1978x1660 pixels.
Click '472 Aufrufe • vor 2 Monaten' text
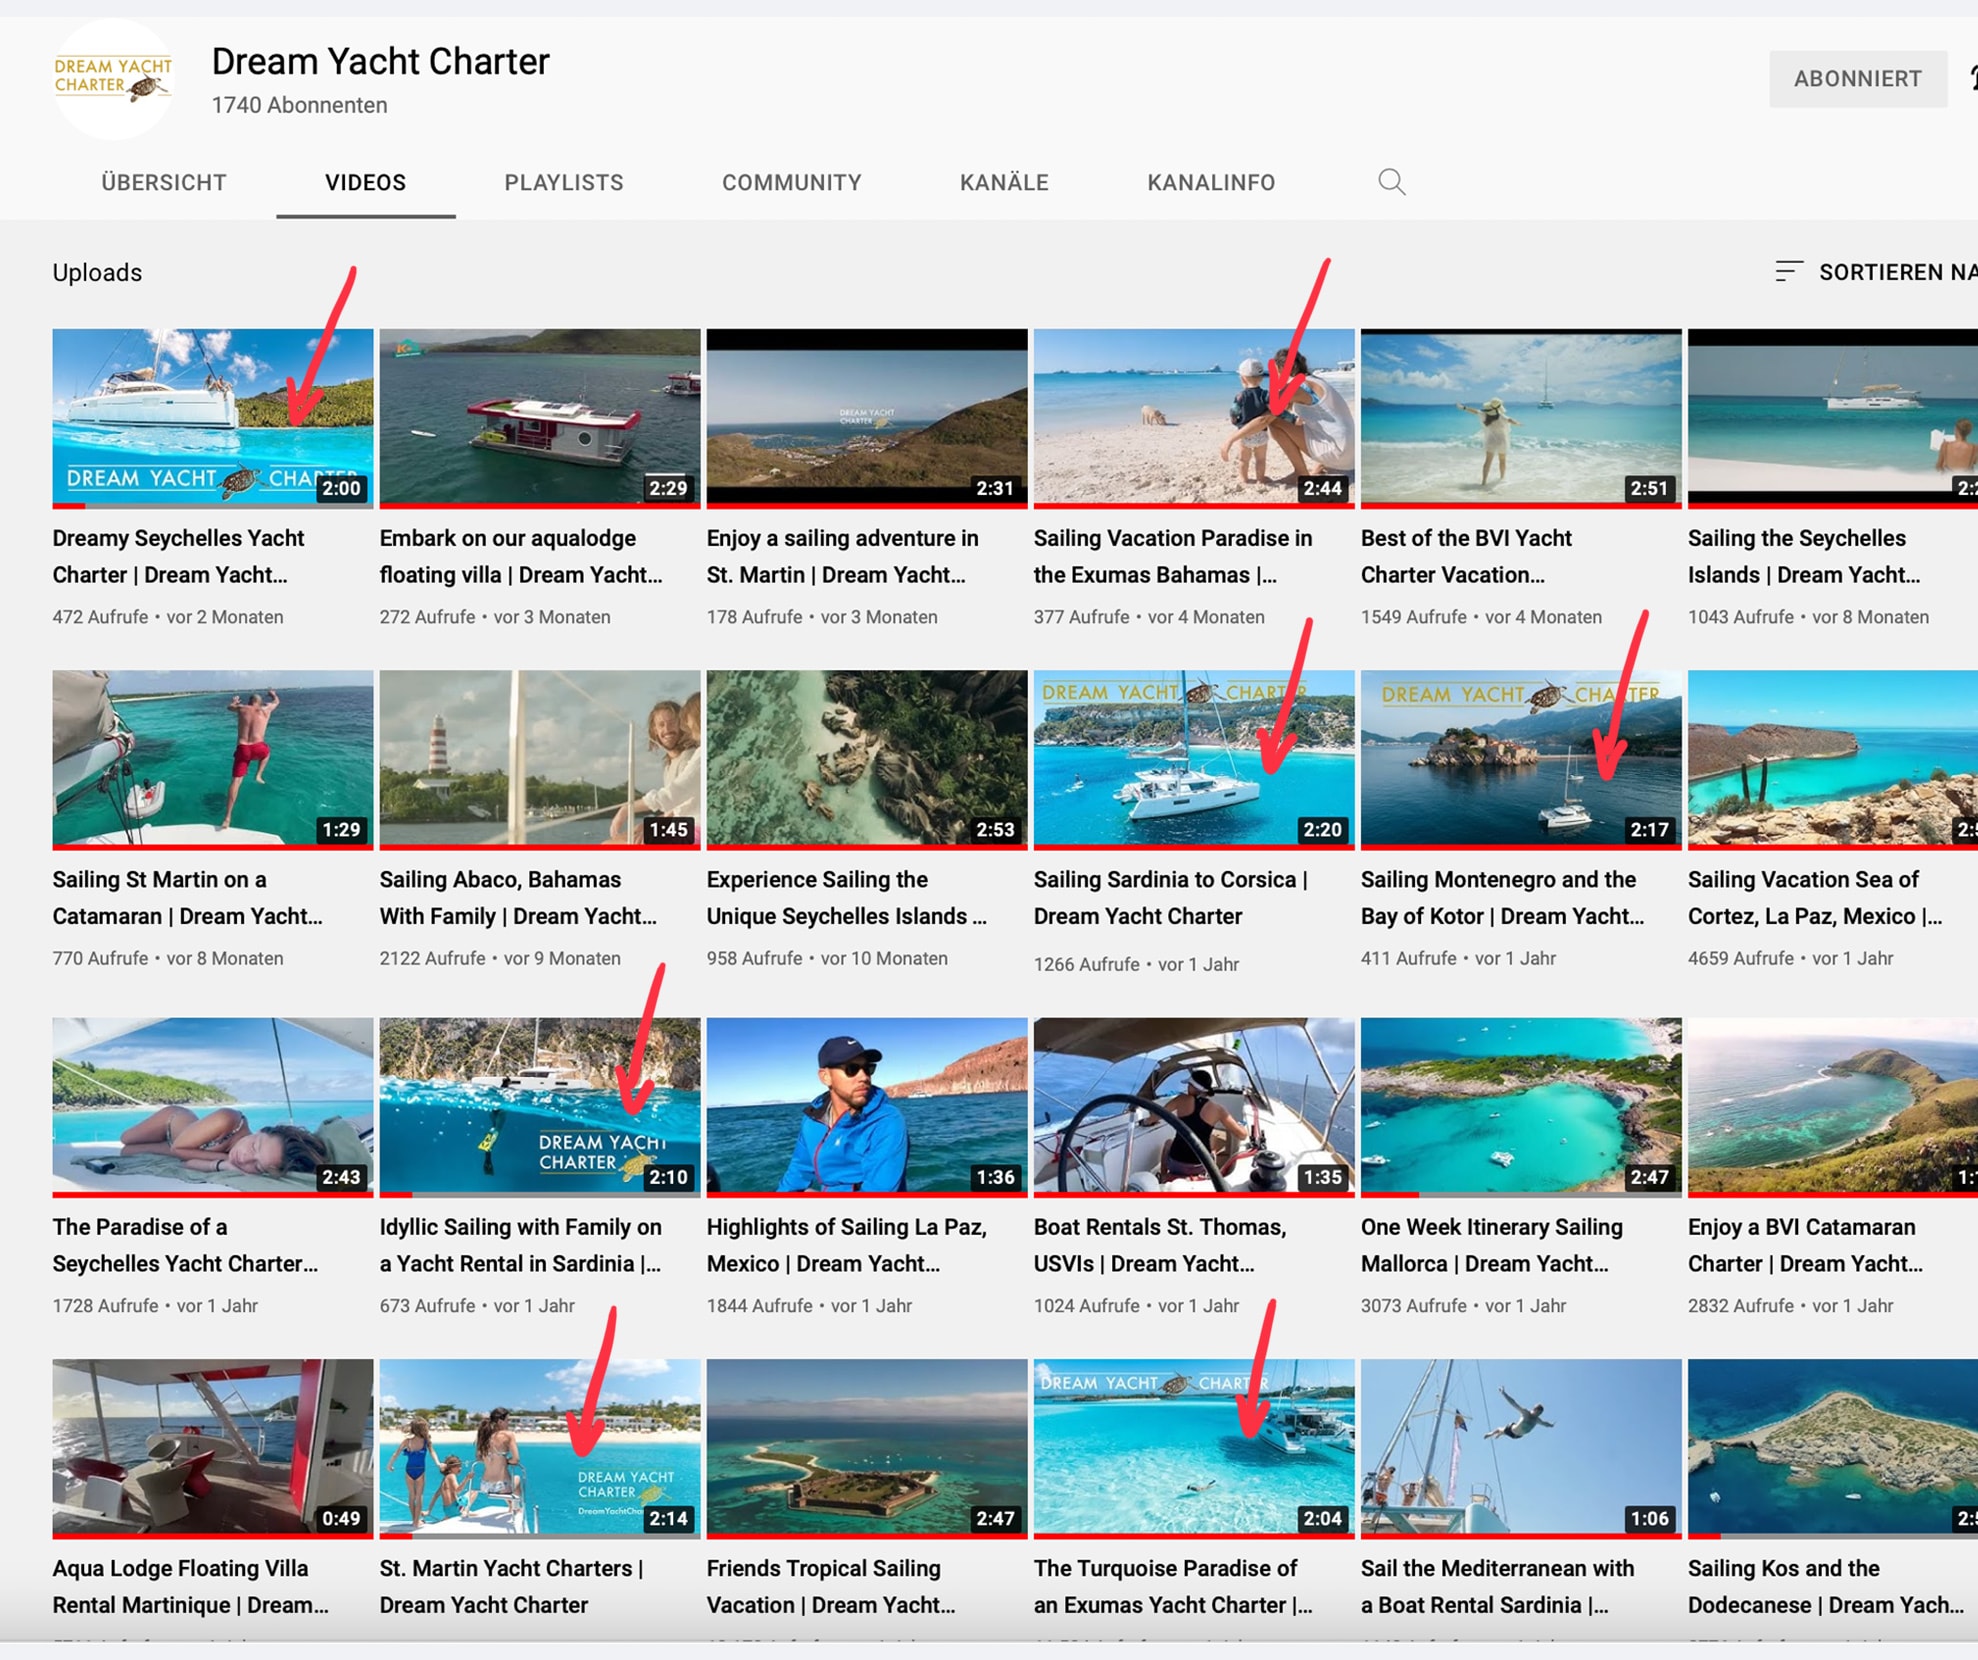point(168,617)
